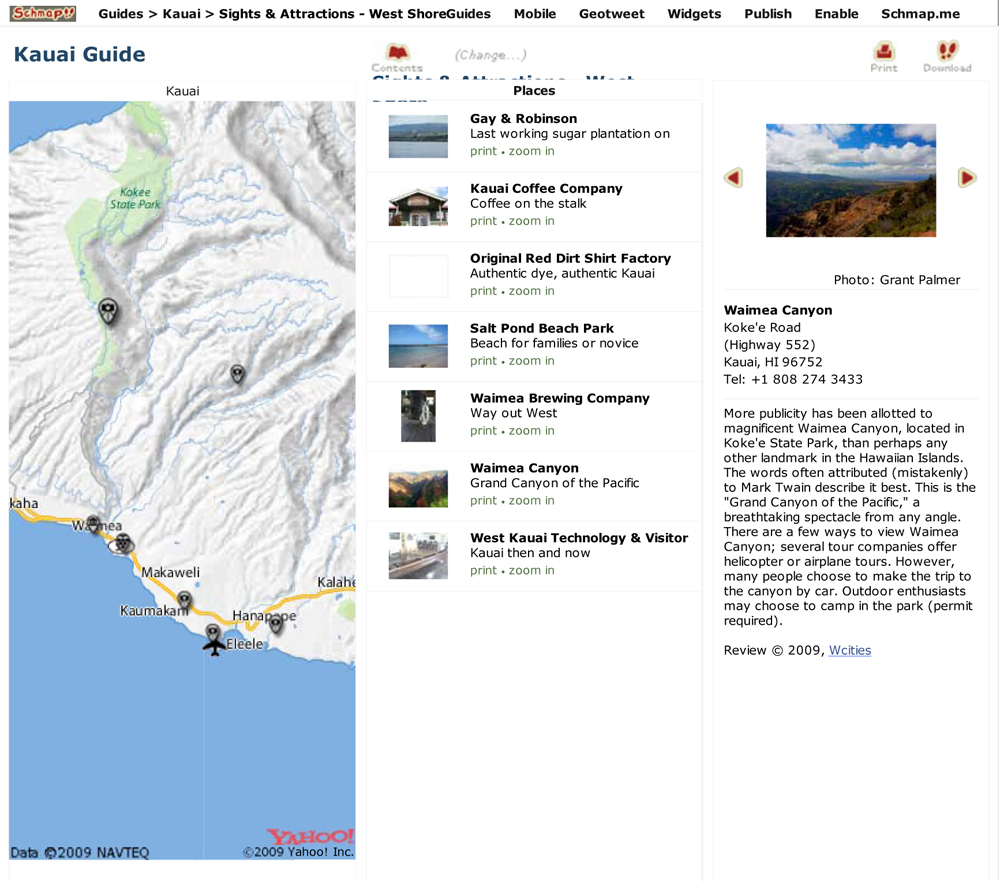Click Kauai Coffee Company thumbnail photo

coord(418,206)
